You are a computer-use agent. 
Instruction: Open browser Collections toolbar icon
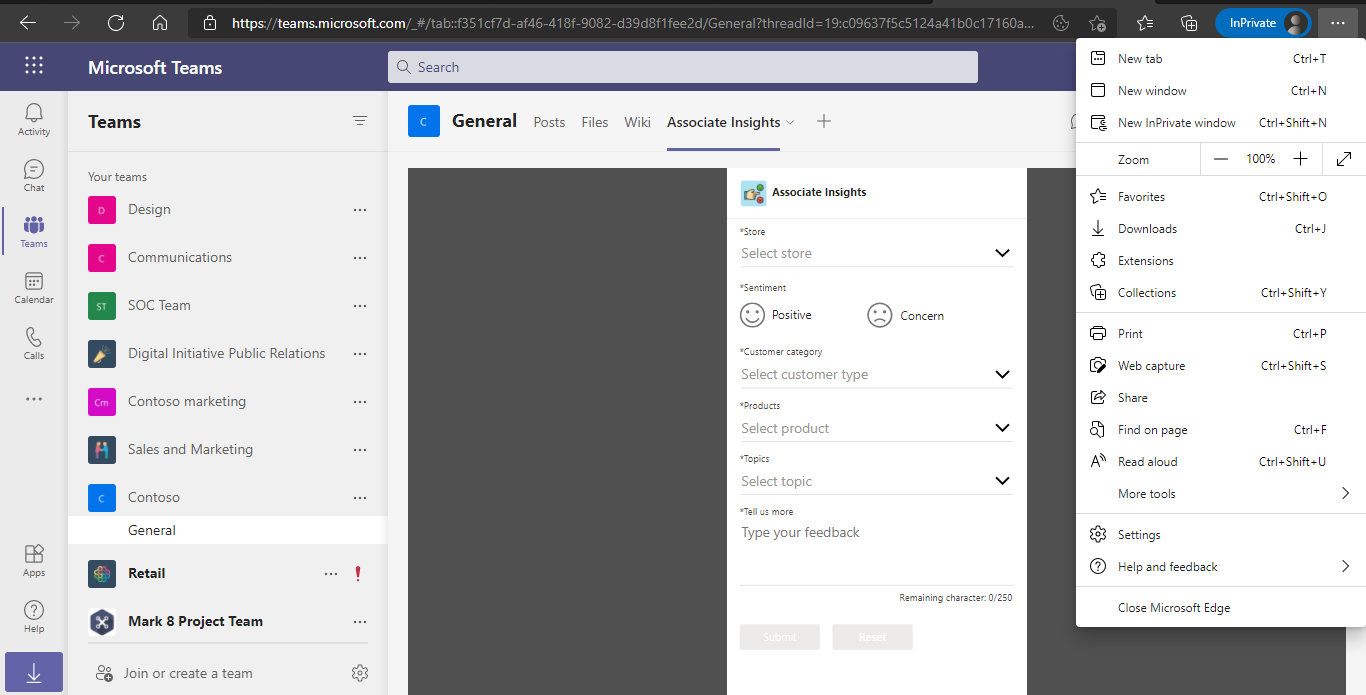click(1189, 22)
